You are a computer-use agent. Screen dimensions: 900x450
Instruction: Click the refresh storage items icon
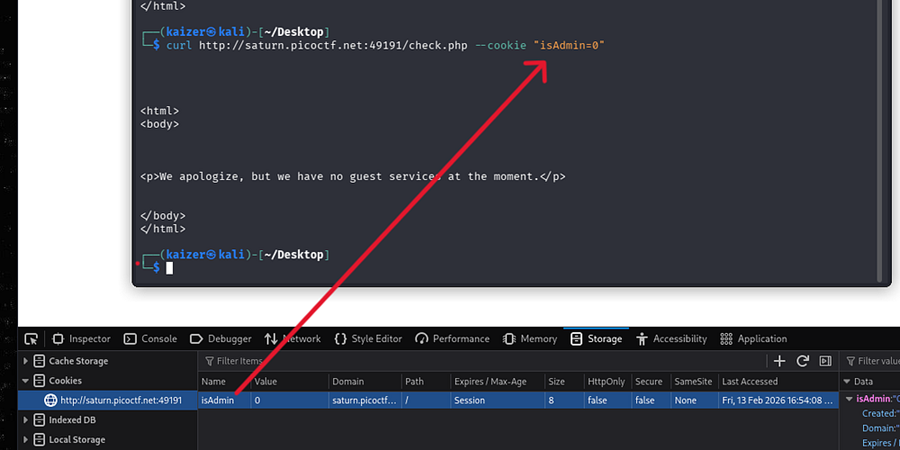(802, 361)
